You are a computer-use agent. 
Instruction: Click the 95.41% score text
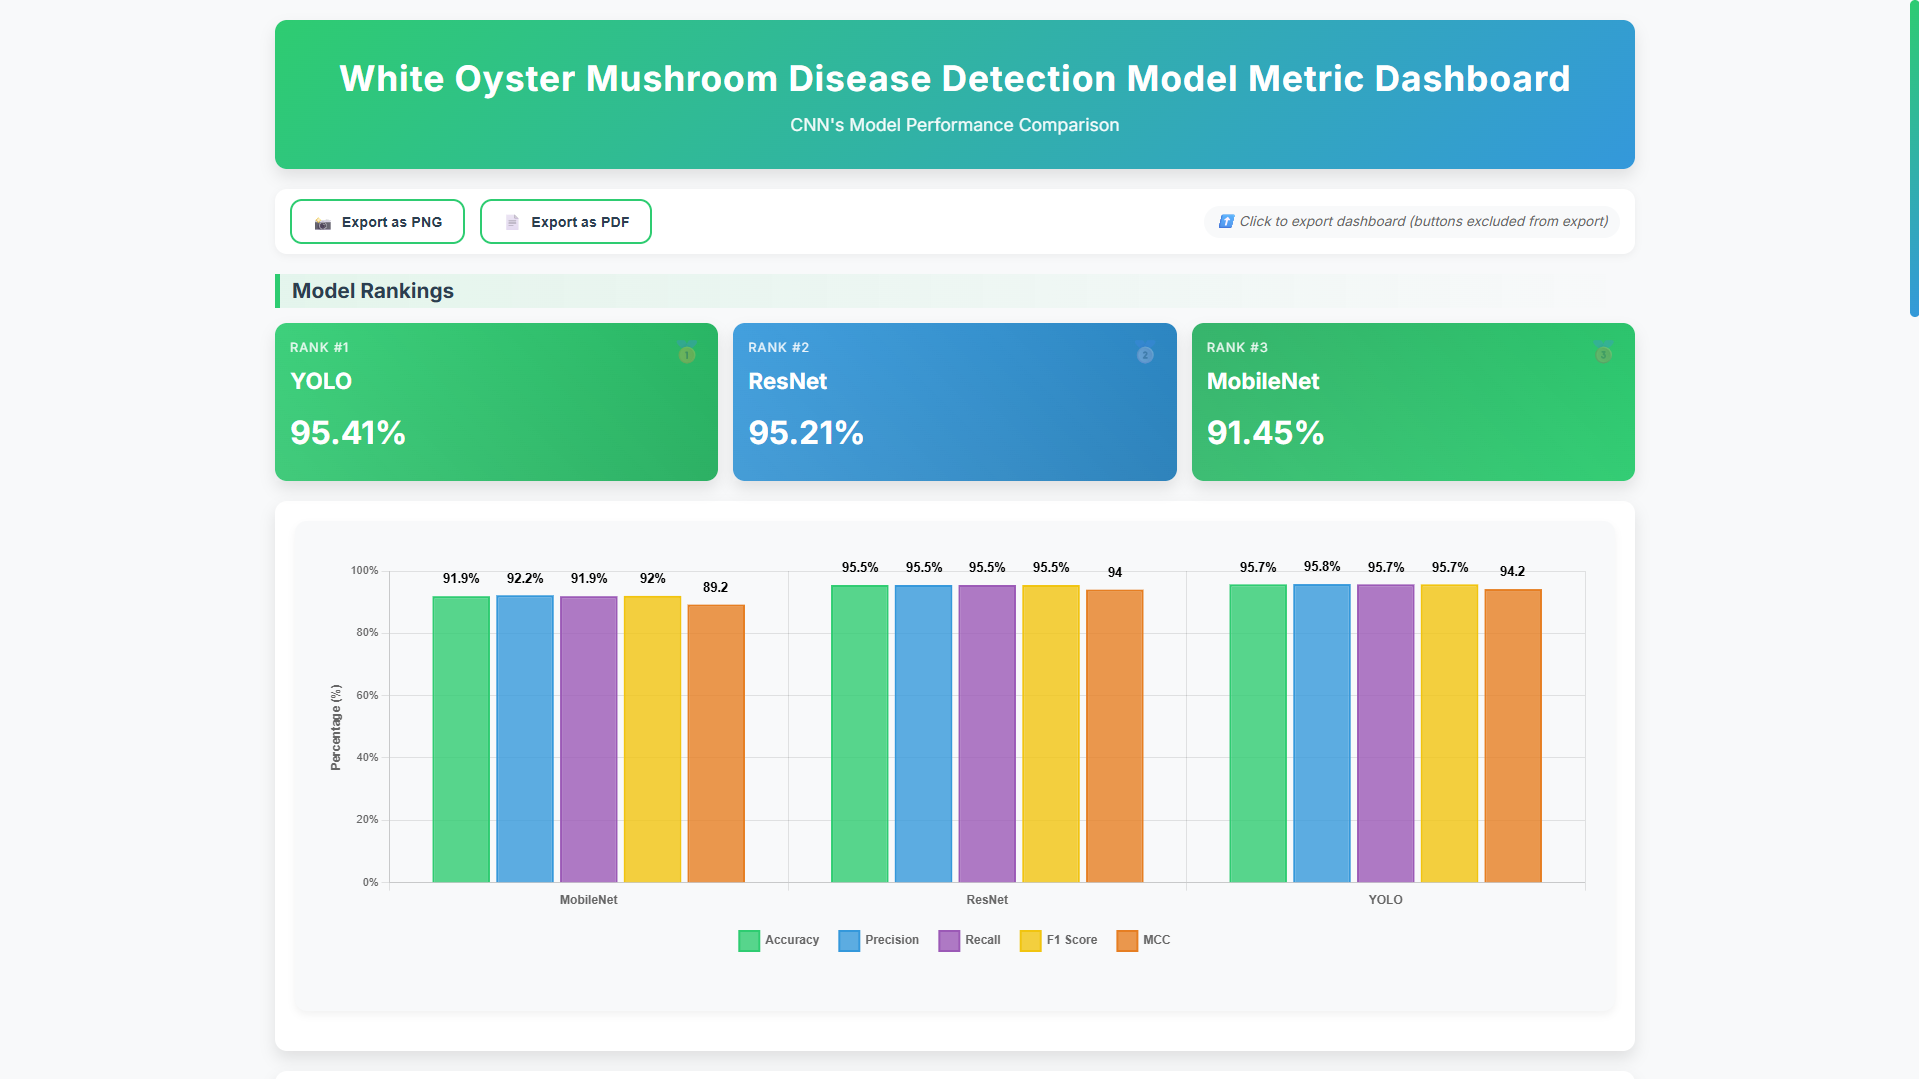(x=348, y=432)
